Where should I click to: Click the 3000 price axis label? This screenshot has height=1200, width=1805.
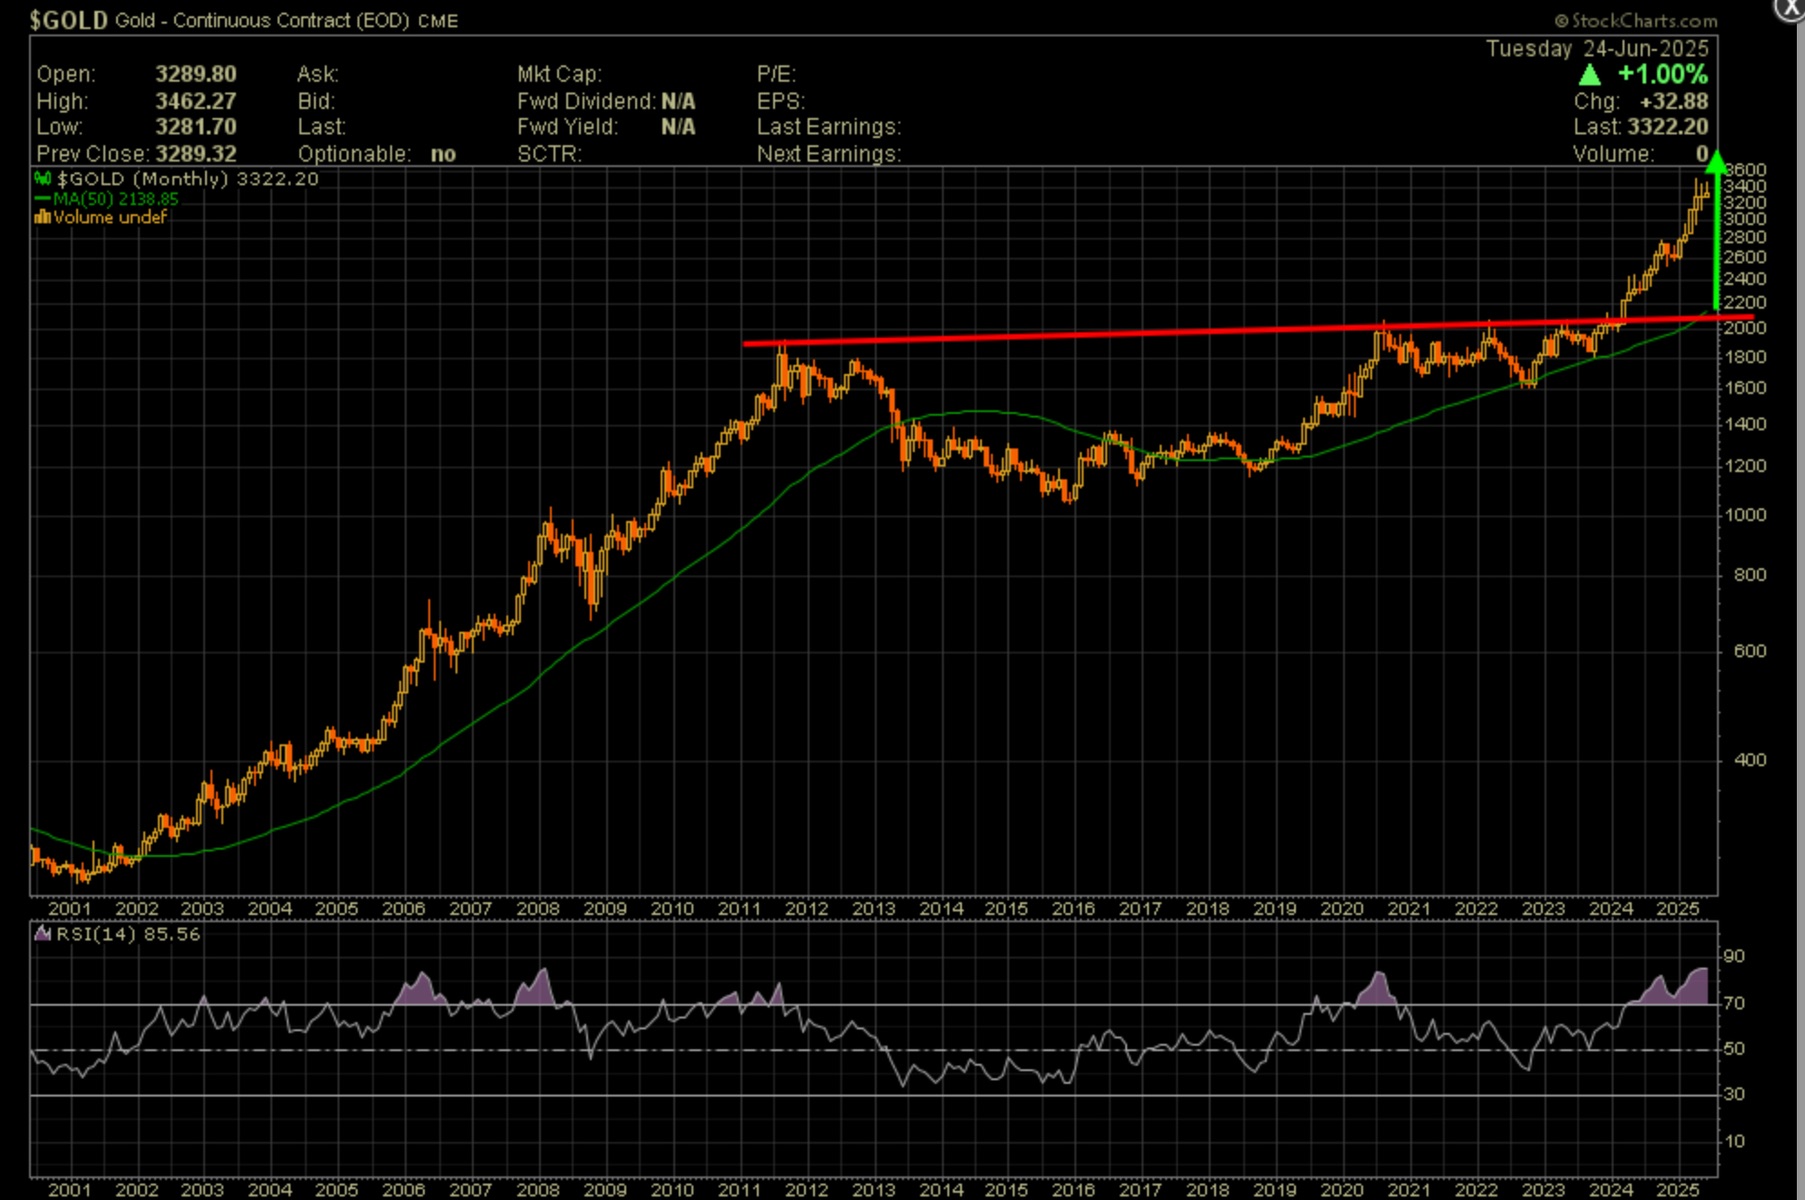click(1746, 219)
